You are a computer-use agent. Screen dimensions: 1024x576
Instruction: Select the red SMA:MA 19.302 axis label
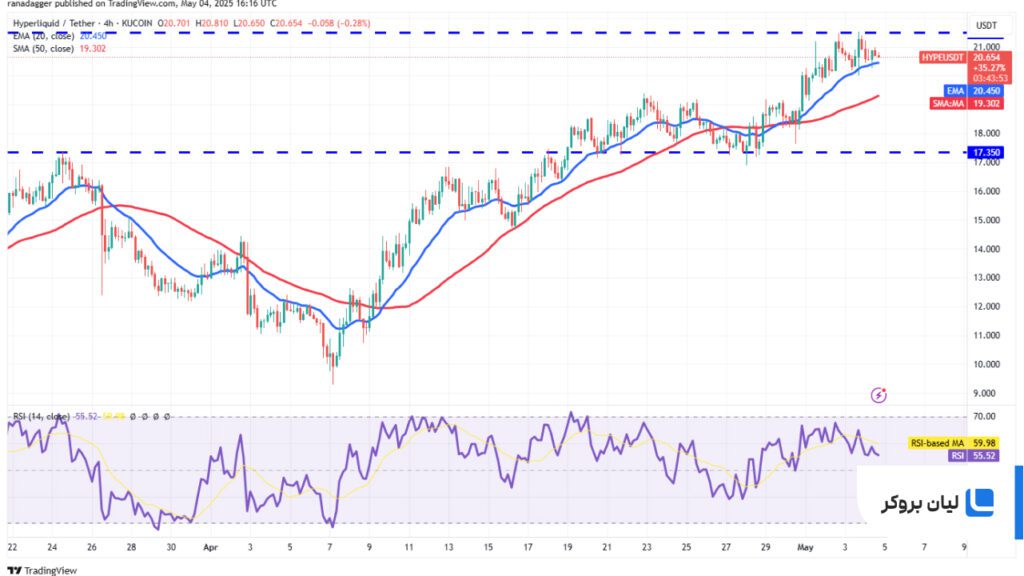click(967, 103)
